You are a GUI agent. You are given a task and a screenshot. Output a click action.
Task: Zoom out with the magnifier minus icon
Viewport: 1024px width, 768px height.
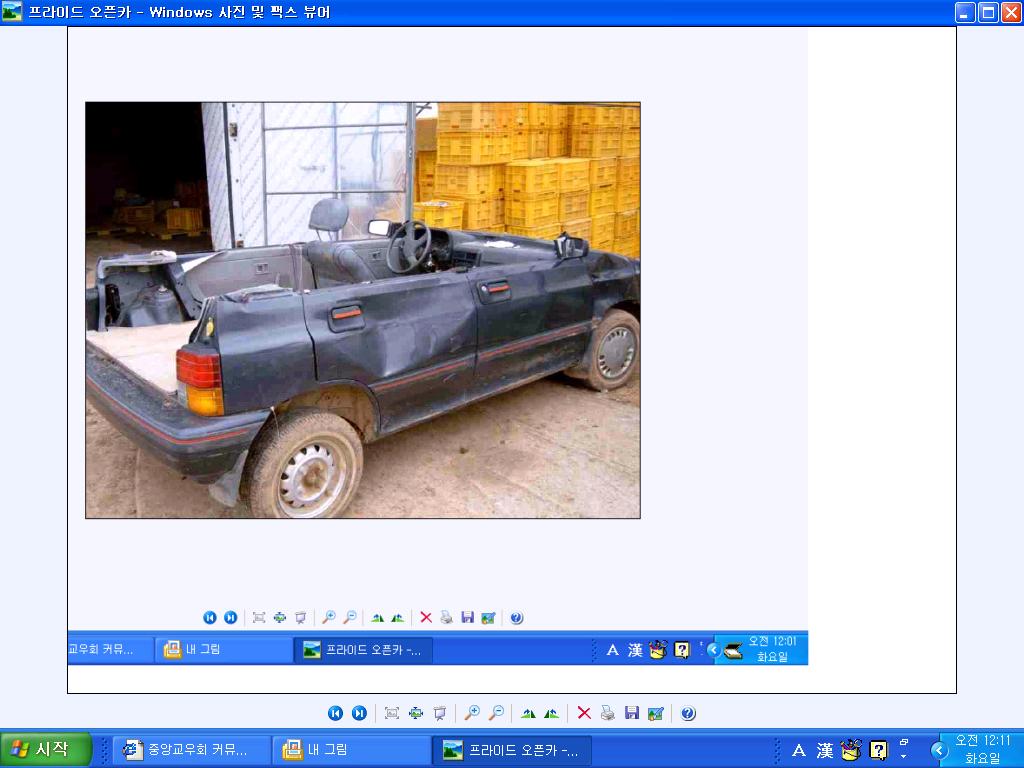point(495,713)
